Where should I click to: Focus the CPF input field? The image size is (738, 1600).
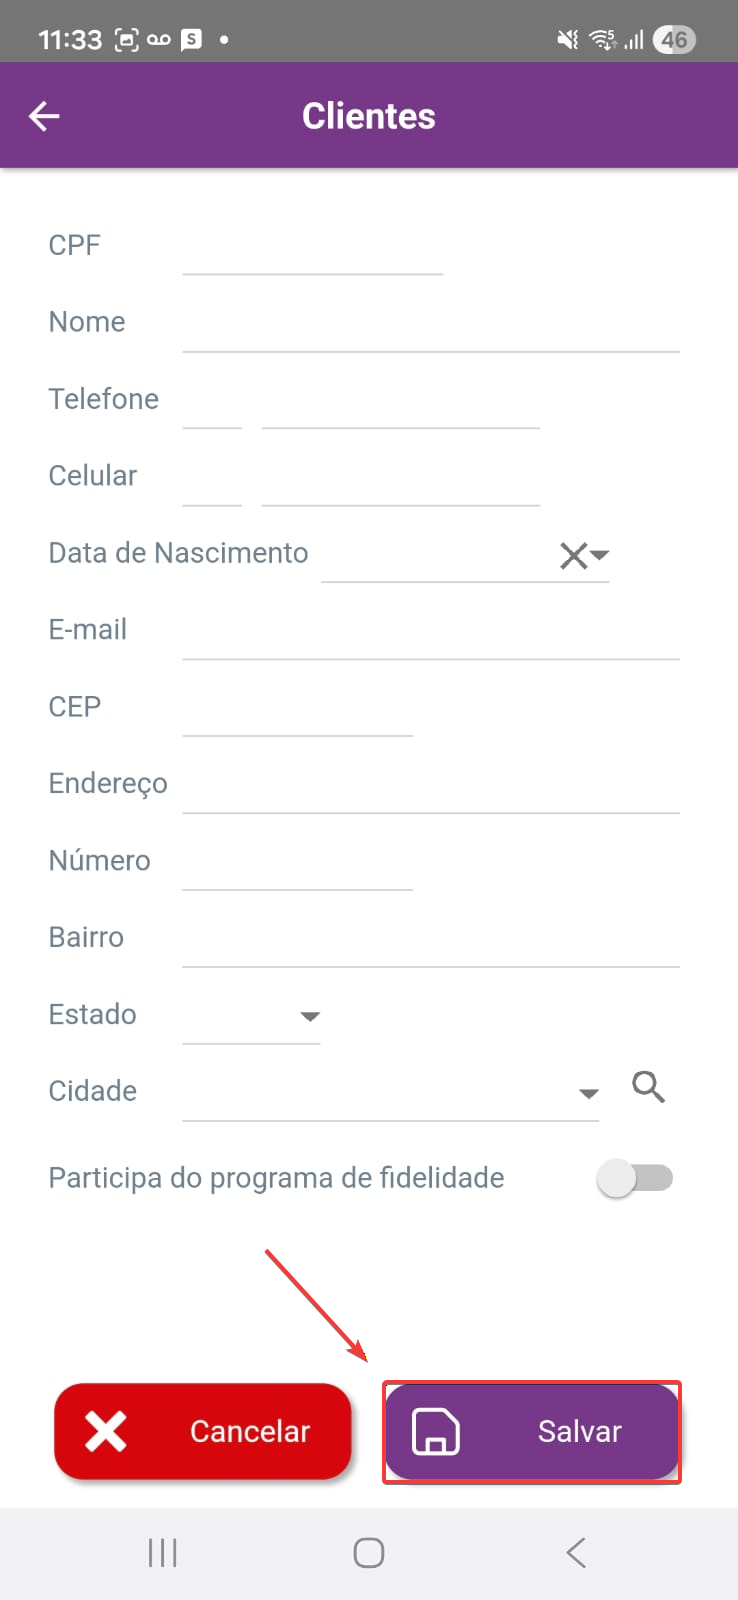point(312,249)
